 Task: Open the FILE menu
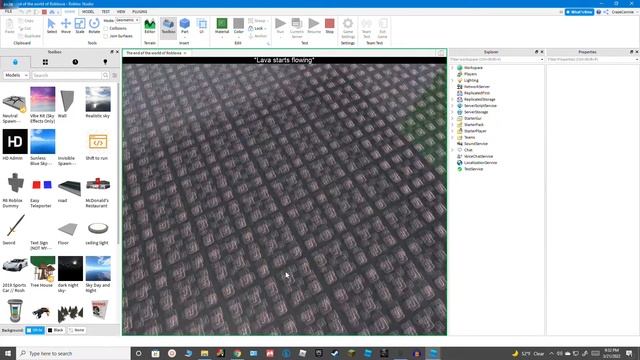click(x=8, y=12)
